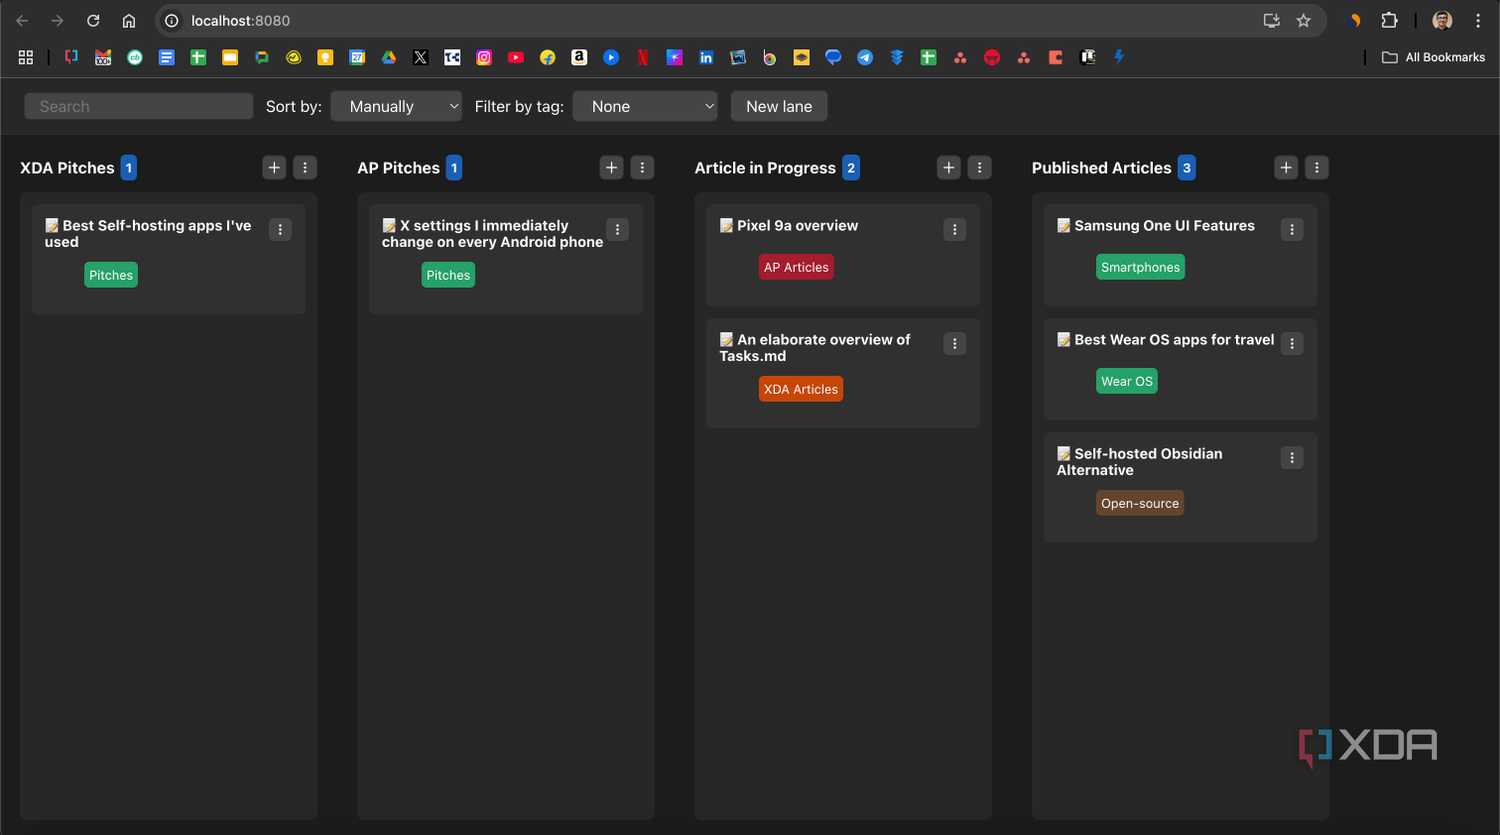Screen dimensions: 1500x835
Task: Open Chrome profile avatar menu
Action: point(1442,21)
